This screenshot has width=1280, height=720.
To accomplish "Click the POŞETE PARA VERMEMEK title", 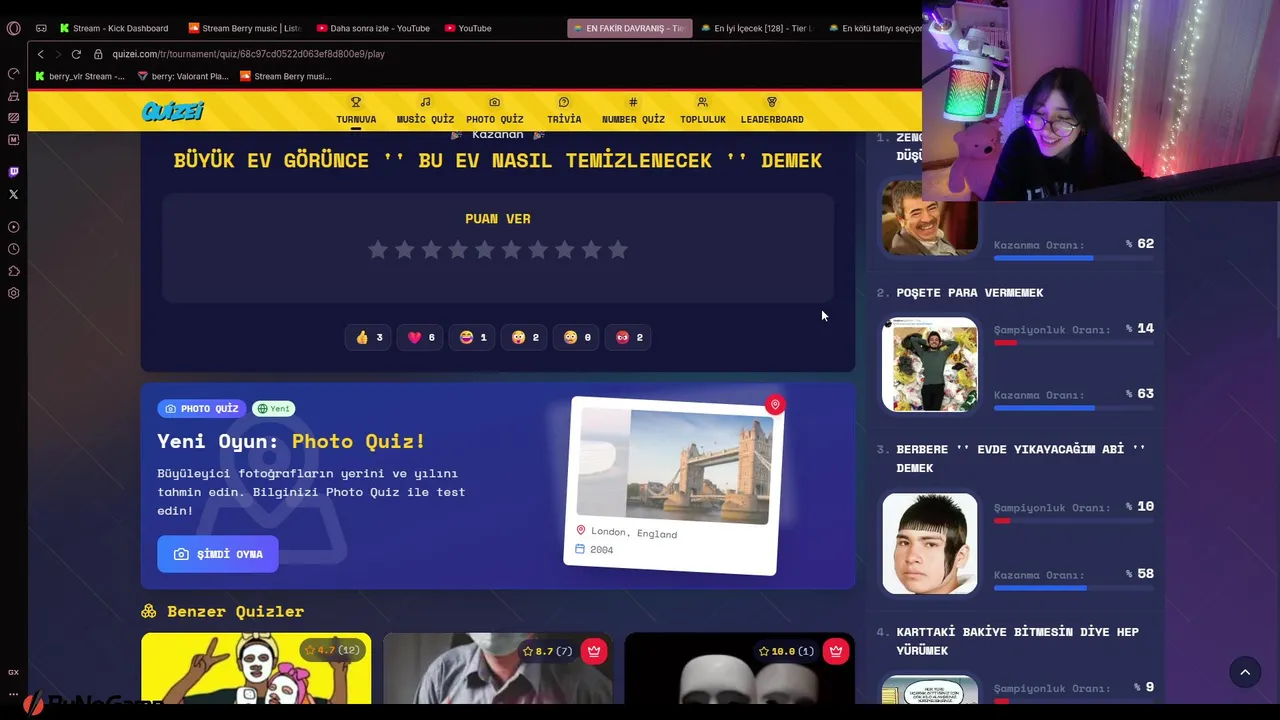I will [969, 293].
